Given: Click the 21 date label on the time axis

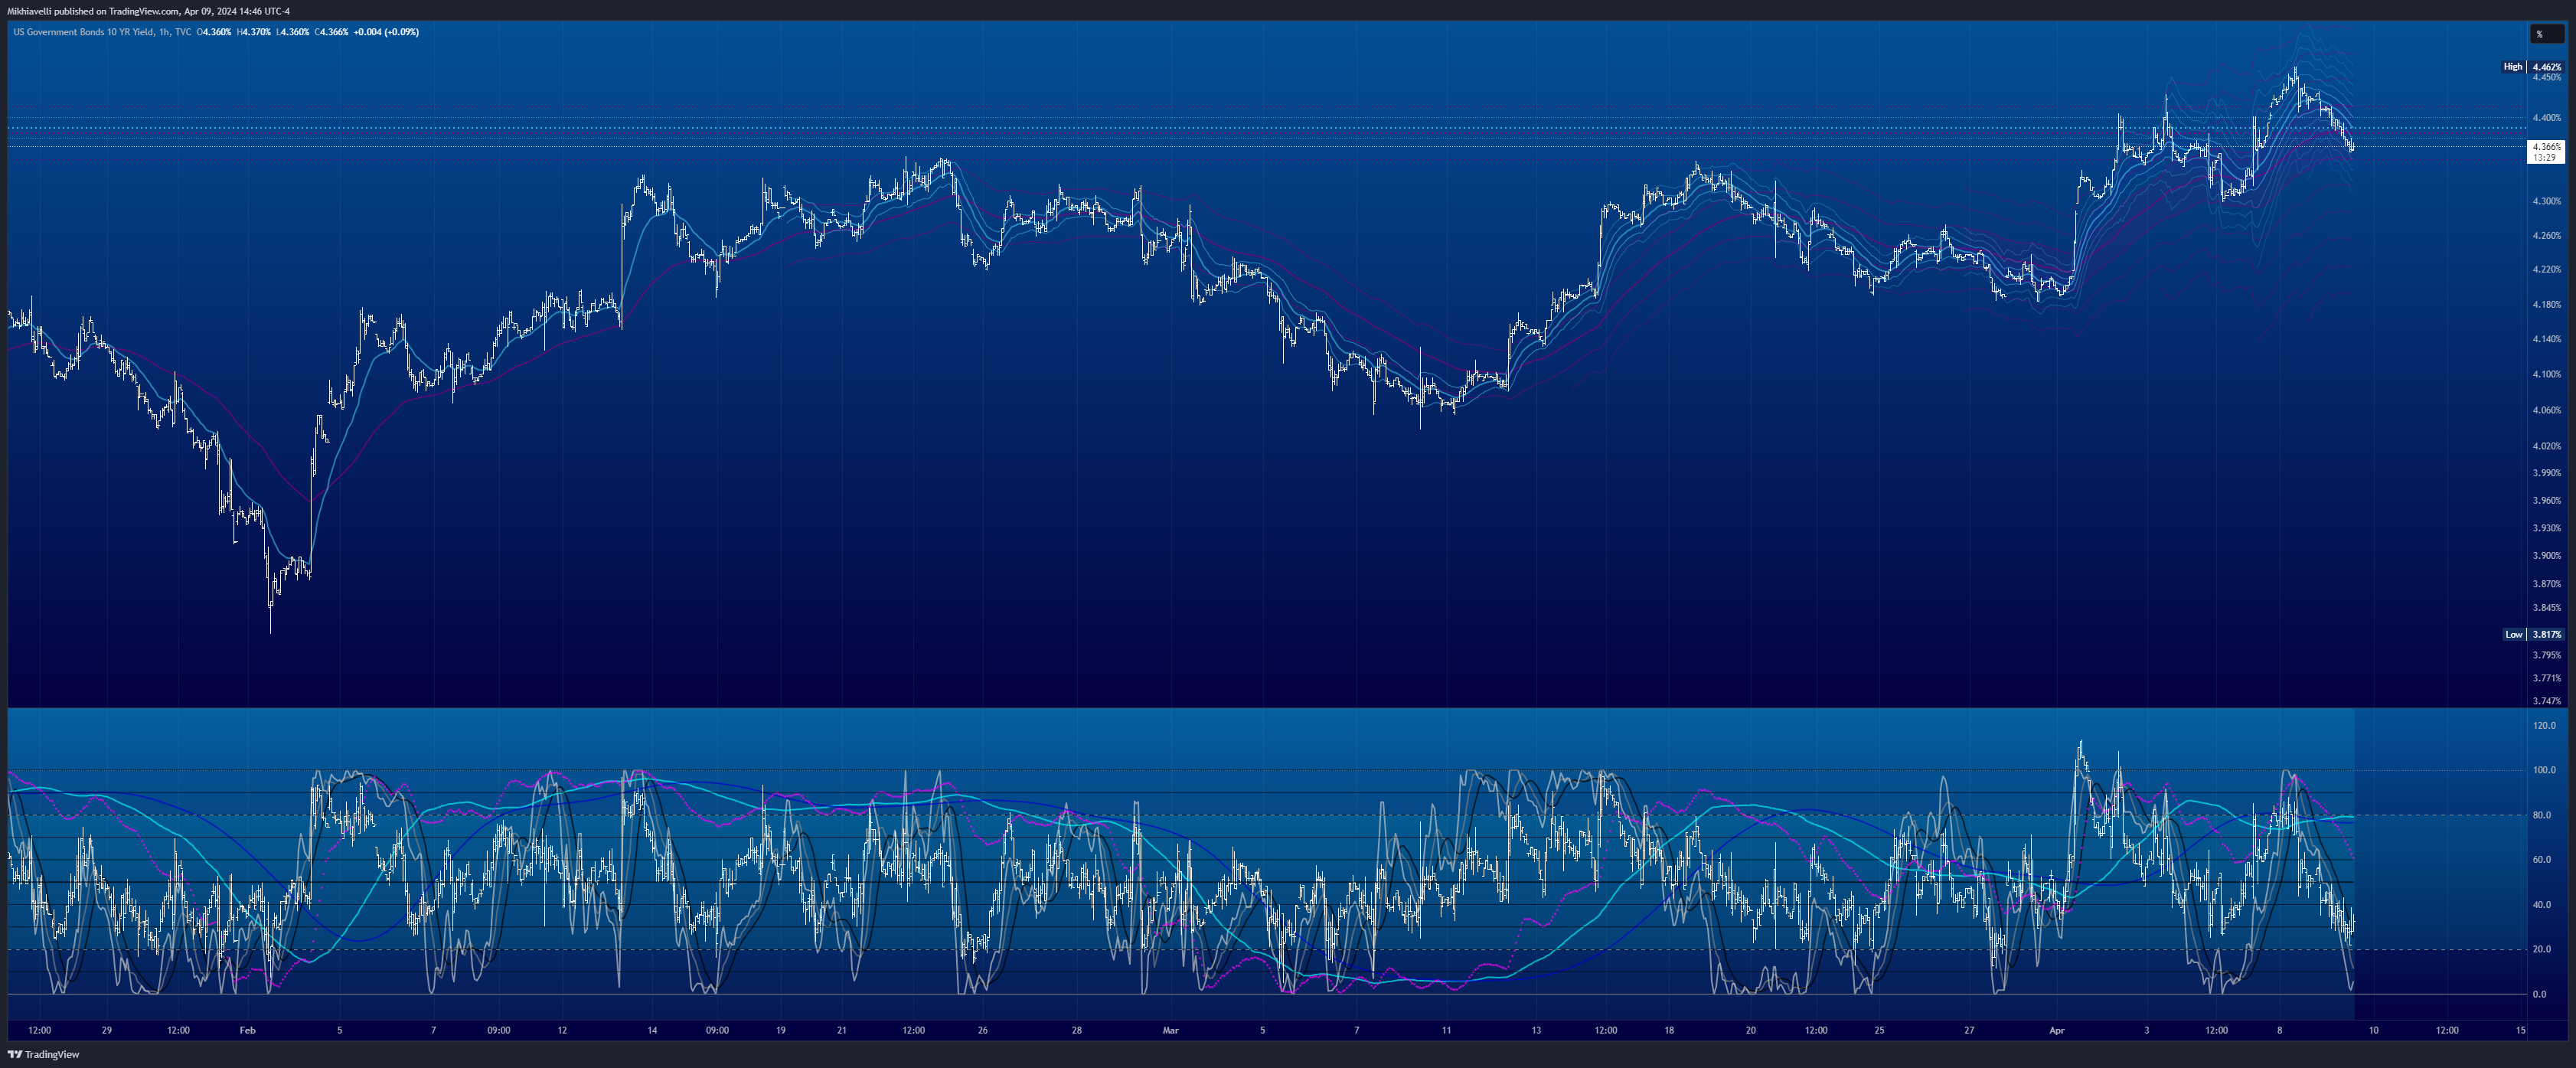Looking at the screenshot, I should click(842, 1030).
